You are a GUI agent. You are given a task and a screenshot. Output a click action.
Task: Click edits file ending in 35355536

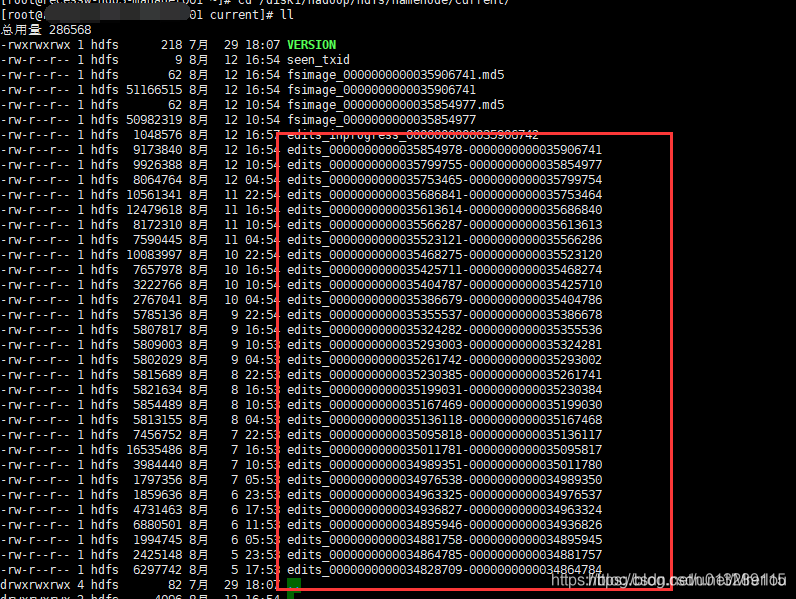(444, 330)
